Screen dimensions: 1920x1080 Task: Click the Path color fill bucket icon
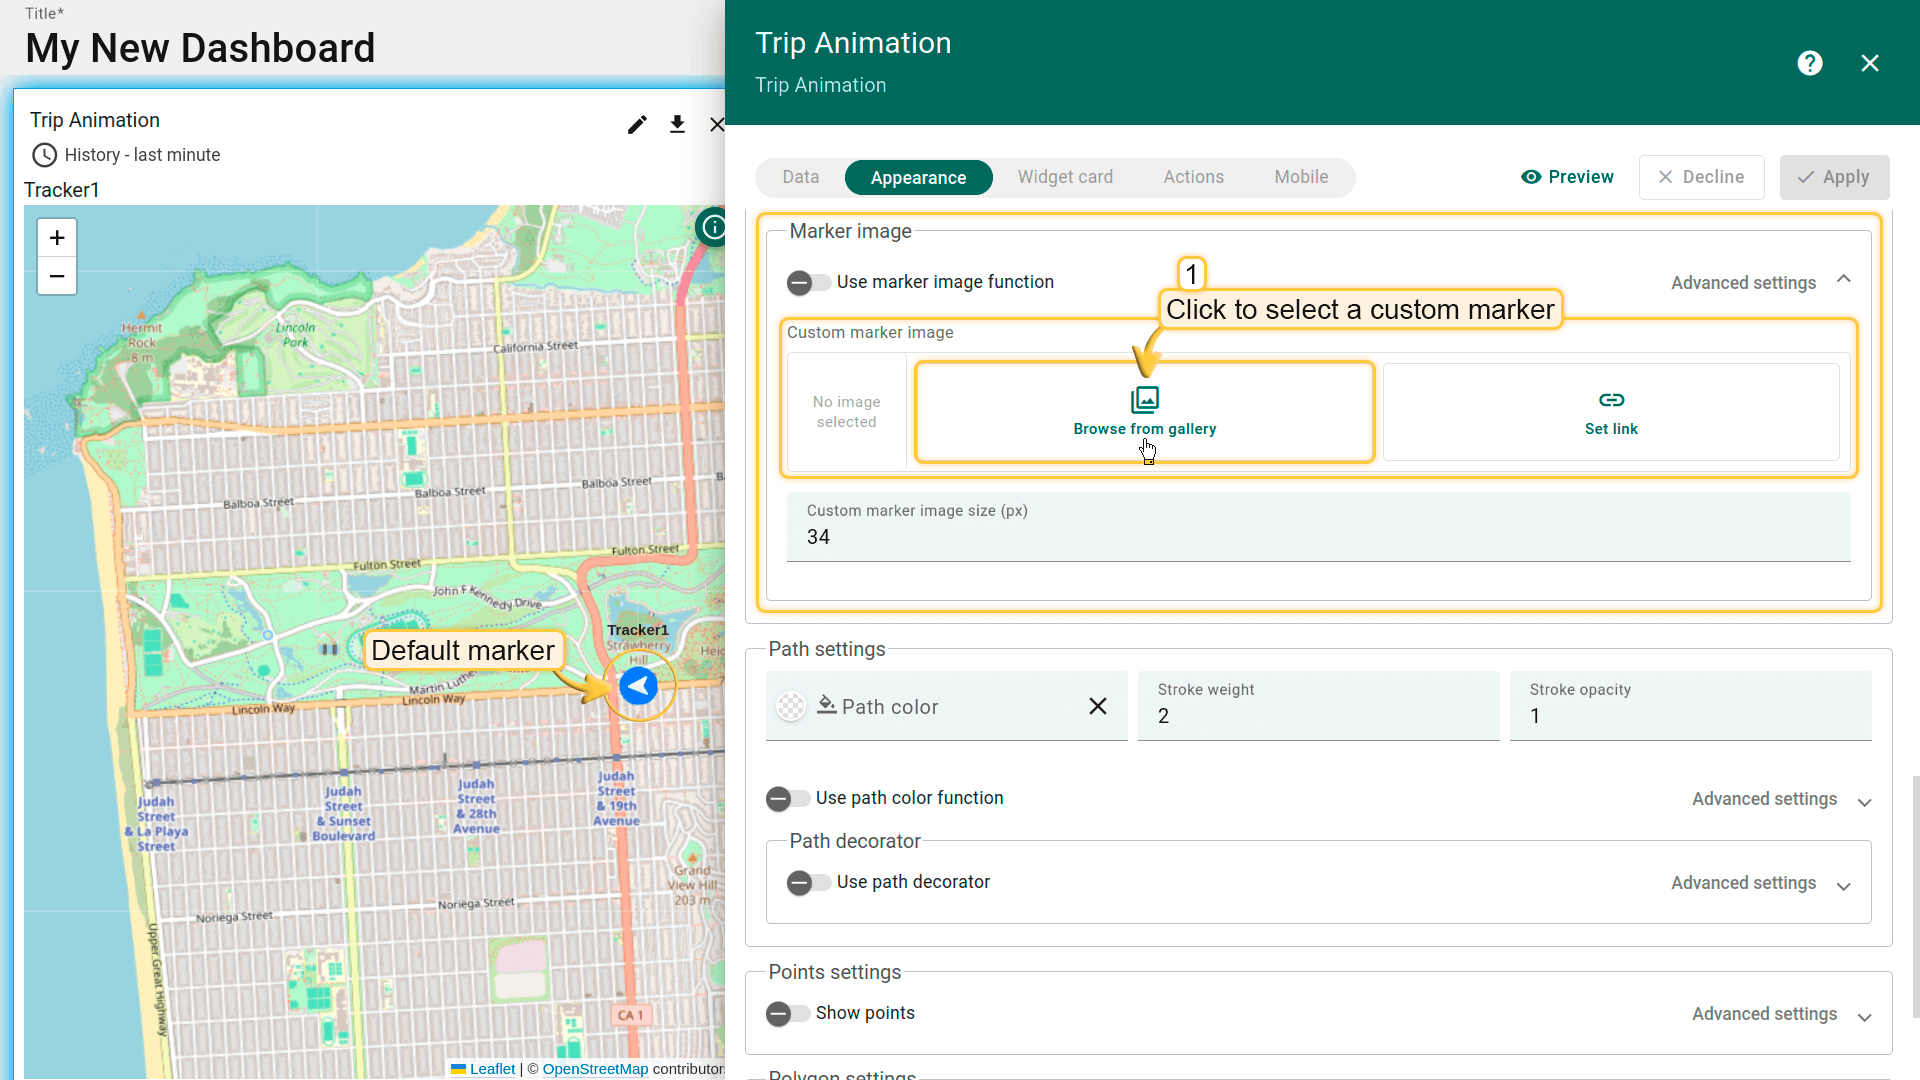827,705
